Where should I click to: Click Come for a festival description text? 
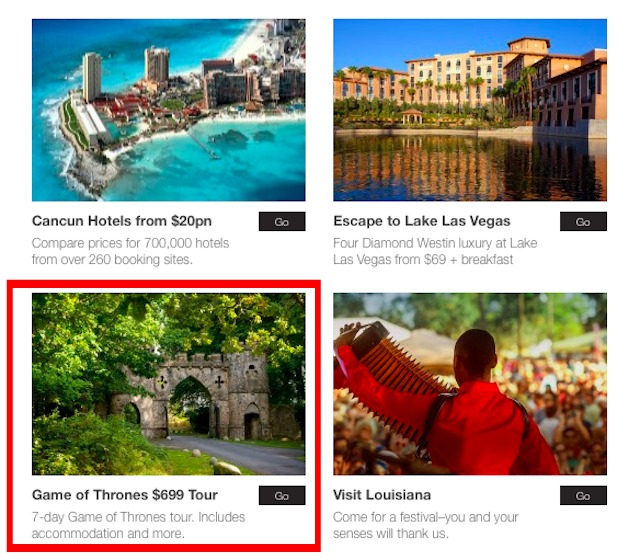(426, 525)
